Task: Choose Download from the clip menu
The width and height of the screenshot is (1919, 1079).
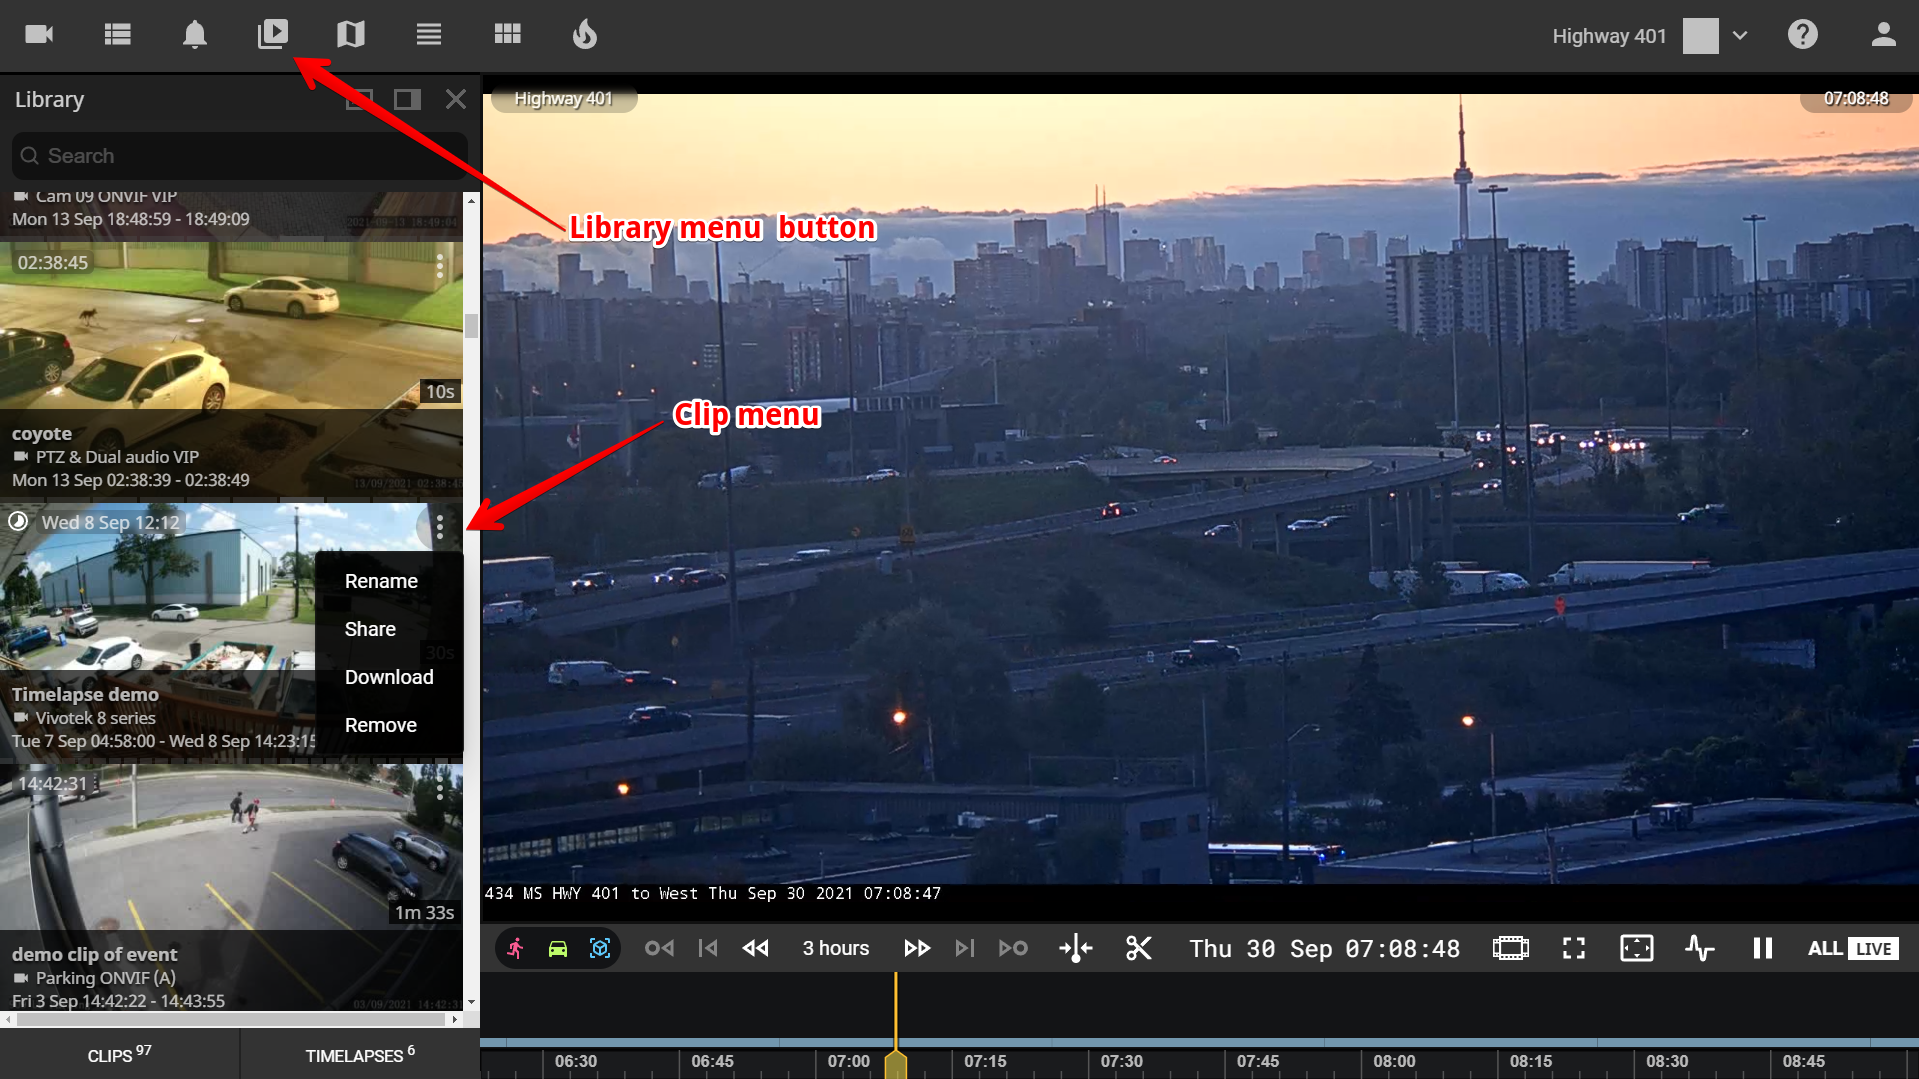Action: [x=389, y=677]
